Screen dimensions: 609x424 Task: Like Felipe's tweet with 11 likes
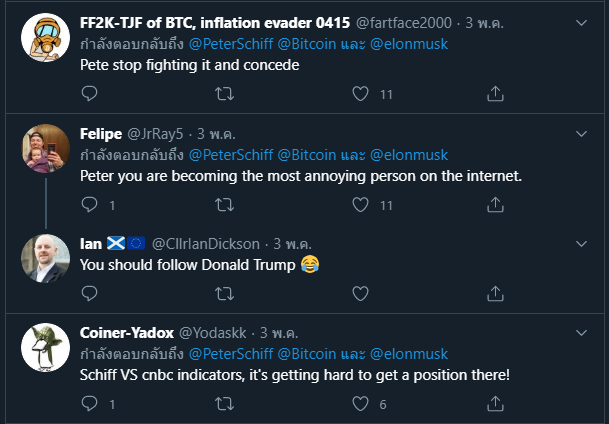click(x=361, y=205)
